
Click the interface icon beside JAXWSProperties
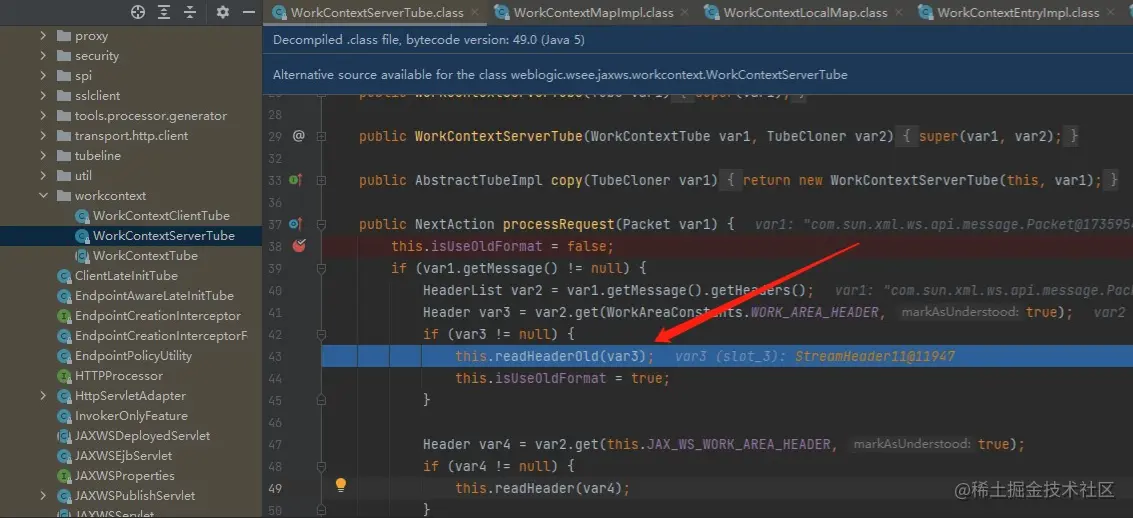click(x=64, y=475)
